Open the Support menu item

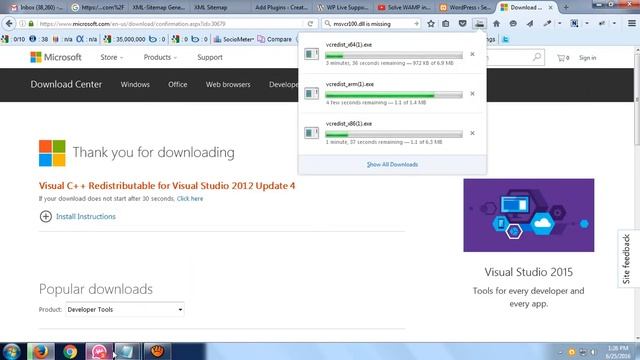(x=210, y=57)
